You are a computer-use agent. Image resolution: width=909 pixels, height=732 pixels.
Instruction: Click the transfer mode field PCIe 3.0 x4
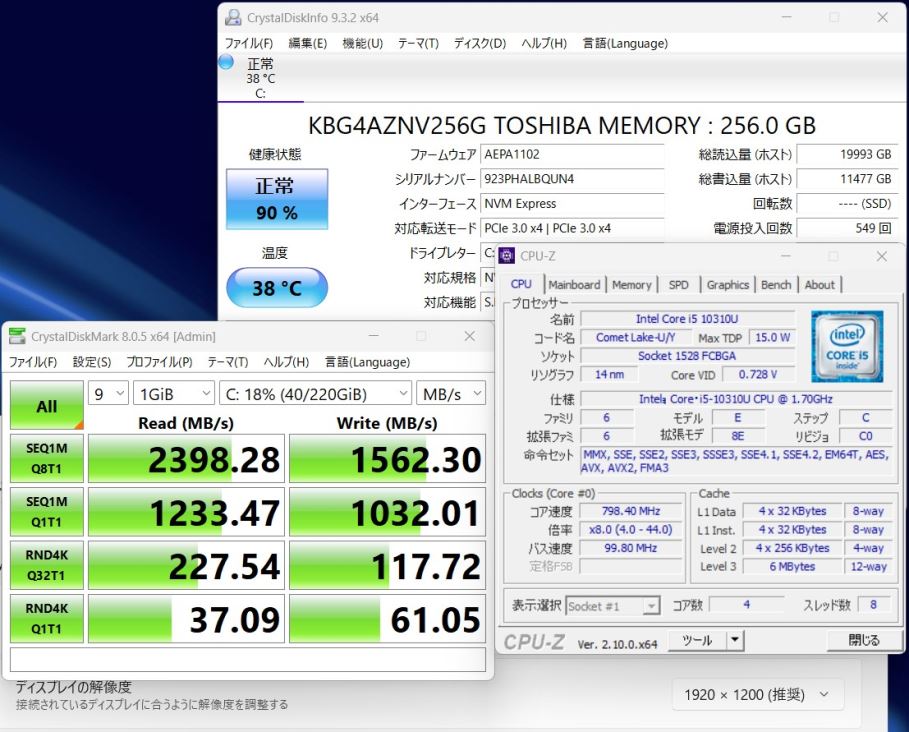(x=572, y=228)
